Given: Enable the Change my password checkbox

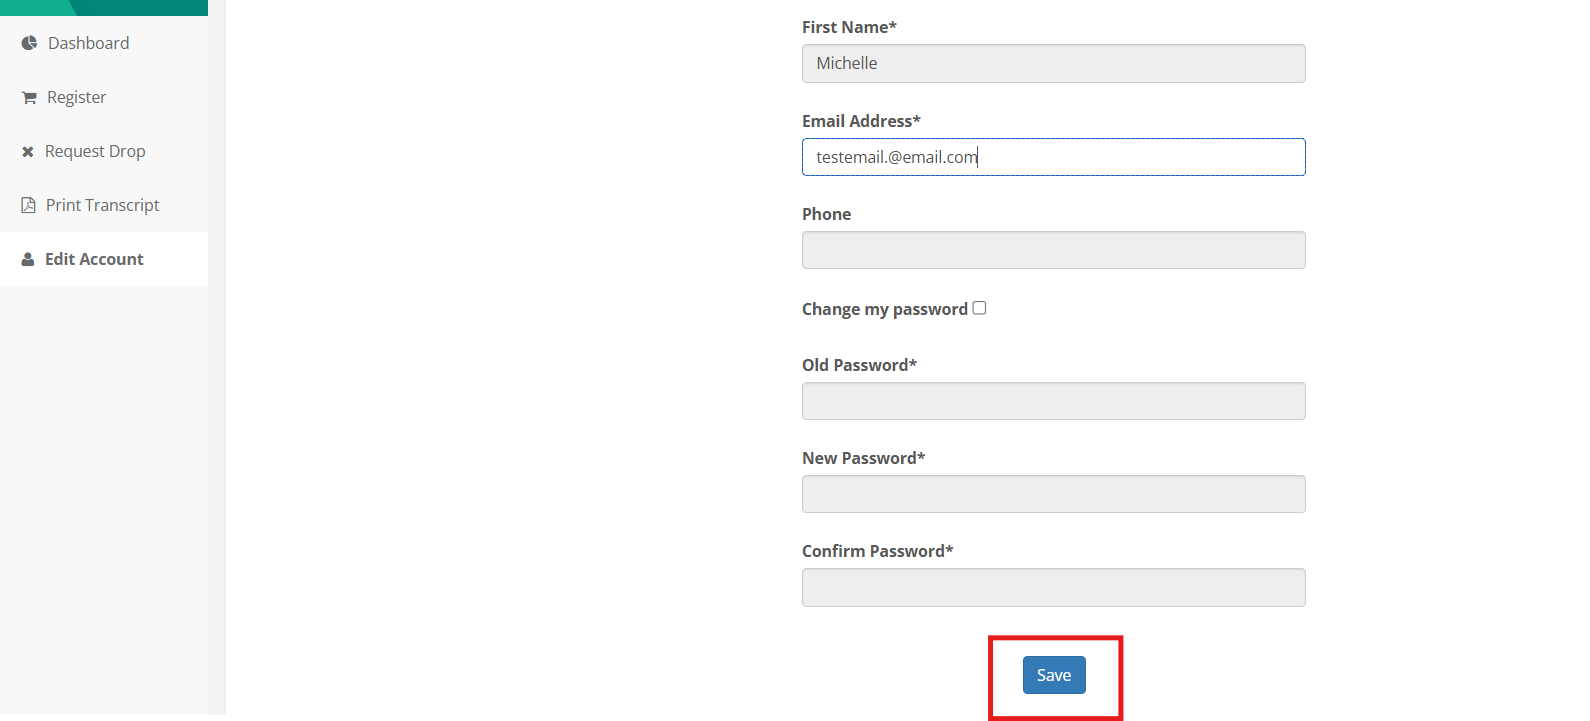Looking at the screenshot, I should (x=979, y=308).
